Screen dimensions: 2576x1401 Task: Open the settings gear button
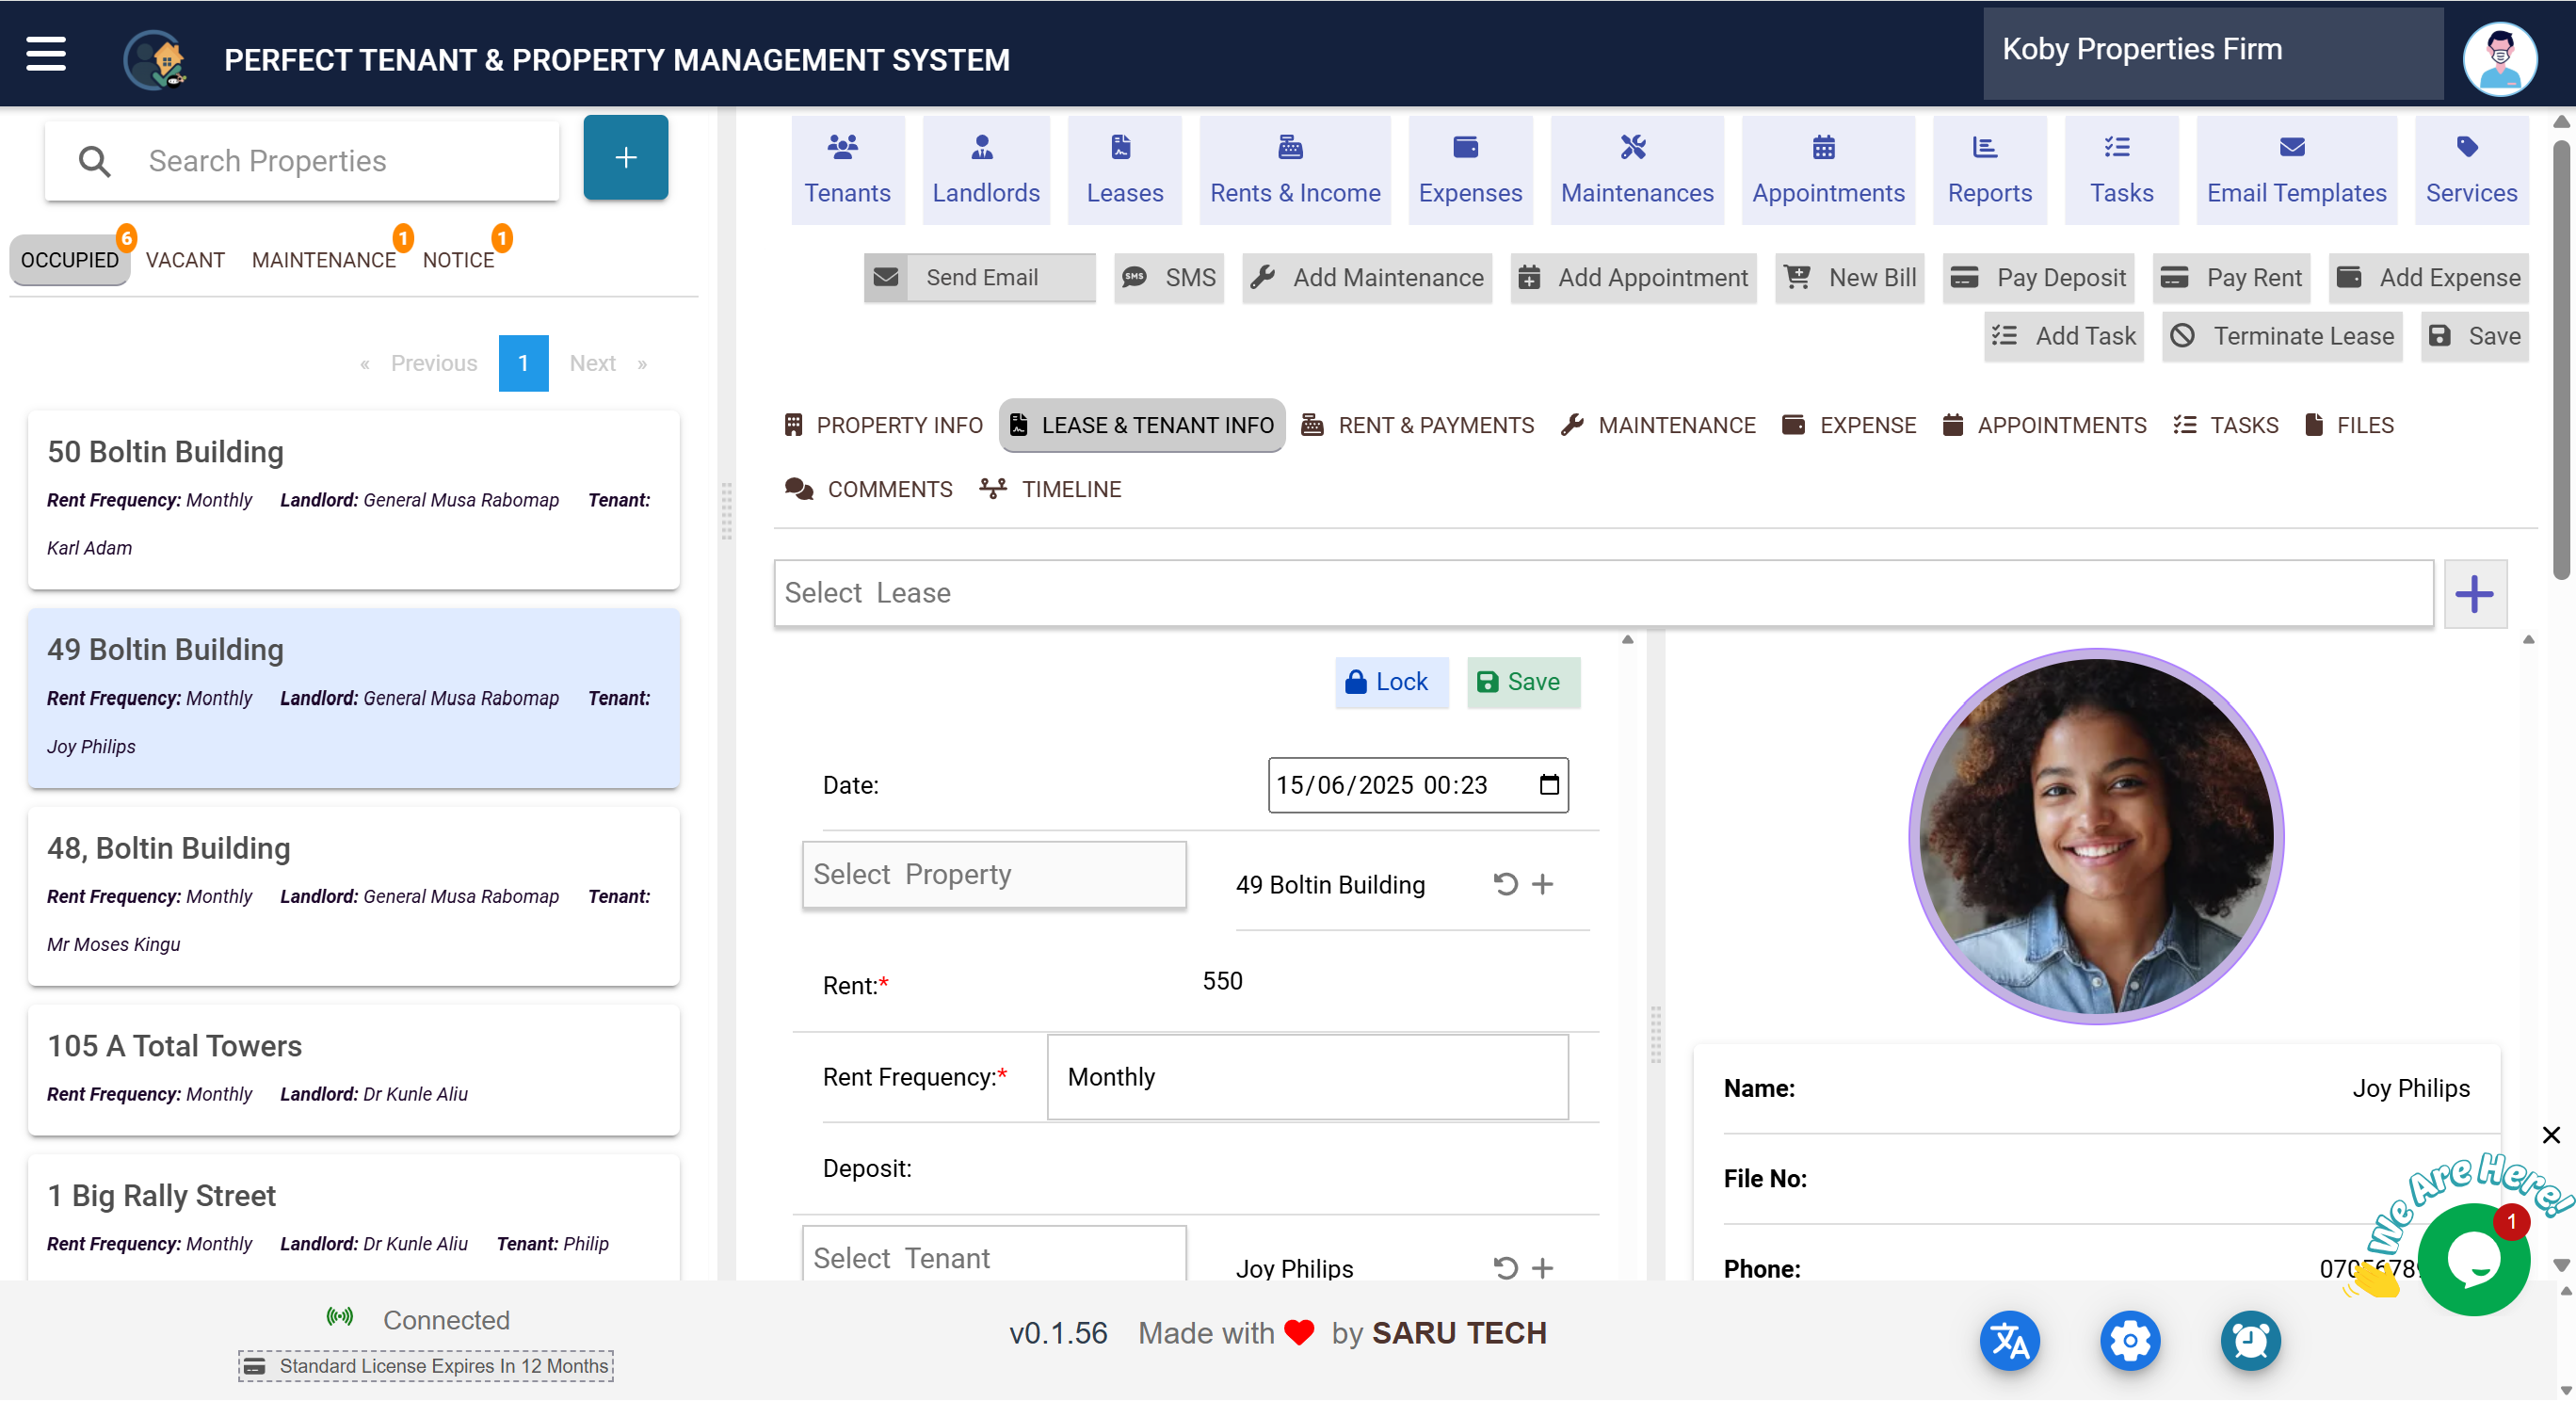(x=2129, y=1340)
